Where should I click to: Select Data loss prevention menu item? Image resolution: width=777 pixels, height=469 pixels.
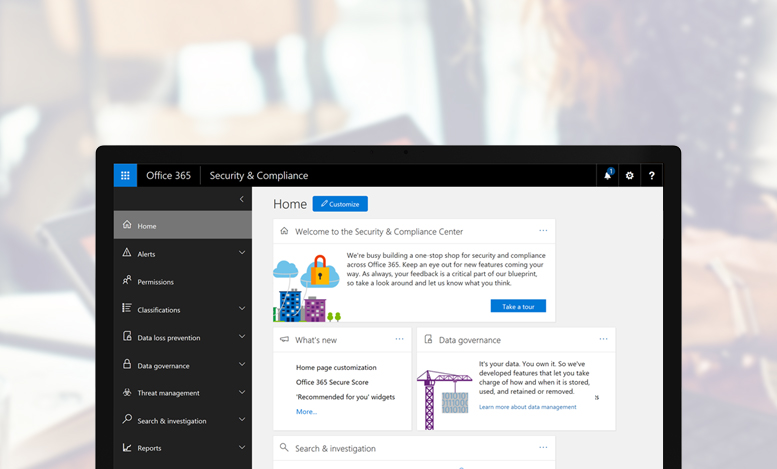pyautogui.click(x=183, y=337)
